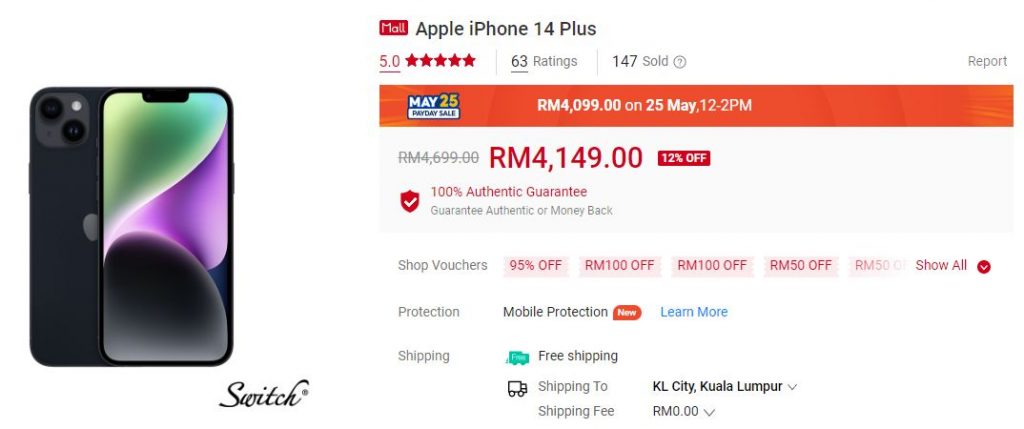
Task: Open the 63 Ratings section
Action: click(x=544, y=61)
